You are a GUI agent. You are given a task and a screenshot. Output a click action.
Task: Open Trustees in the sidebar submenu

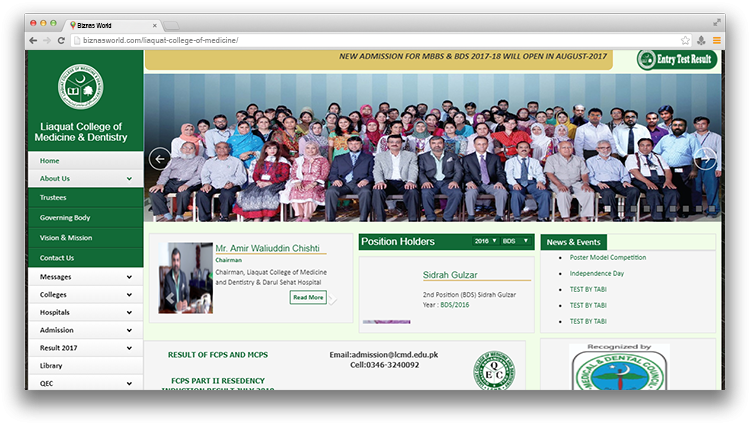pyautogui.click(x=53, y=198)
